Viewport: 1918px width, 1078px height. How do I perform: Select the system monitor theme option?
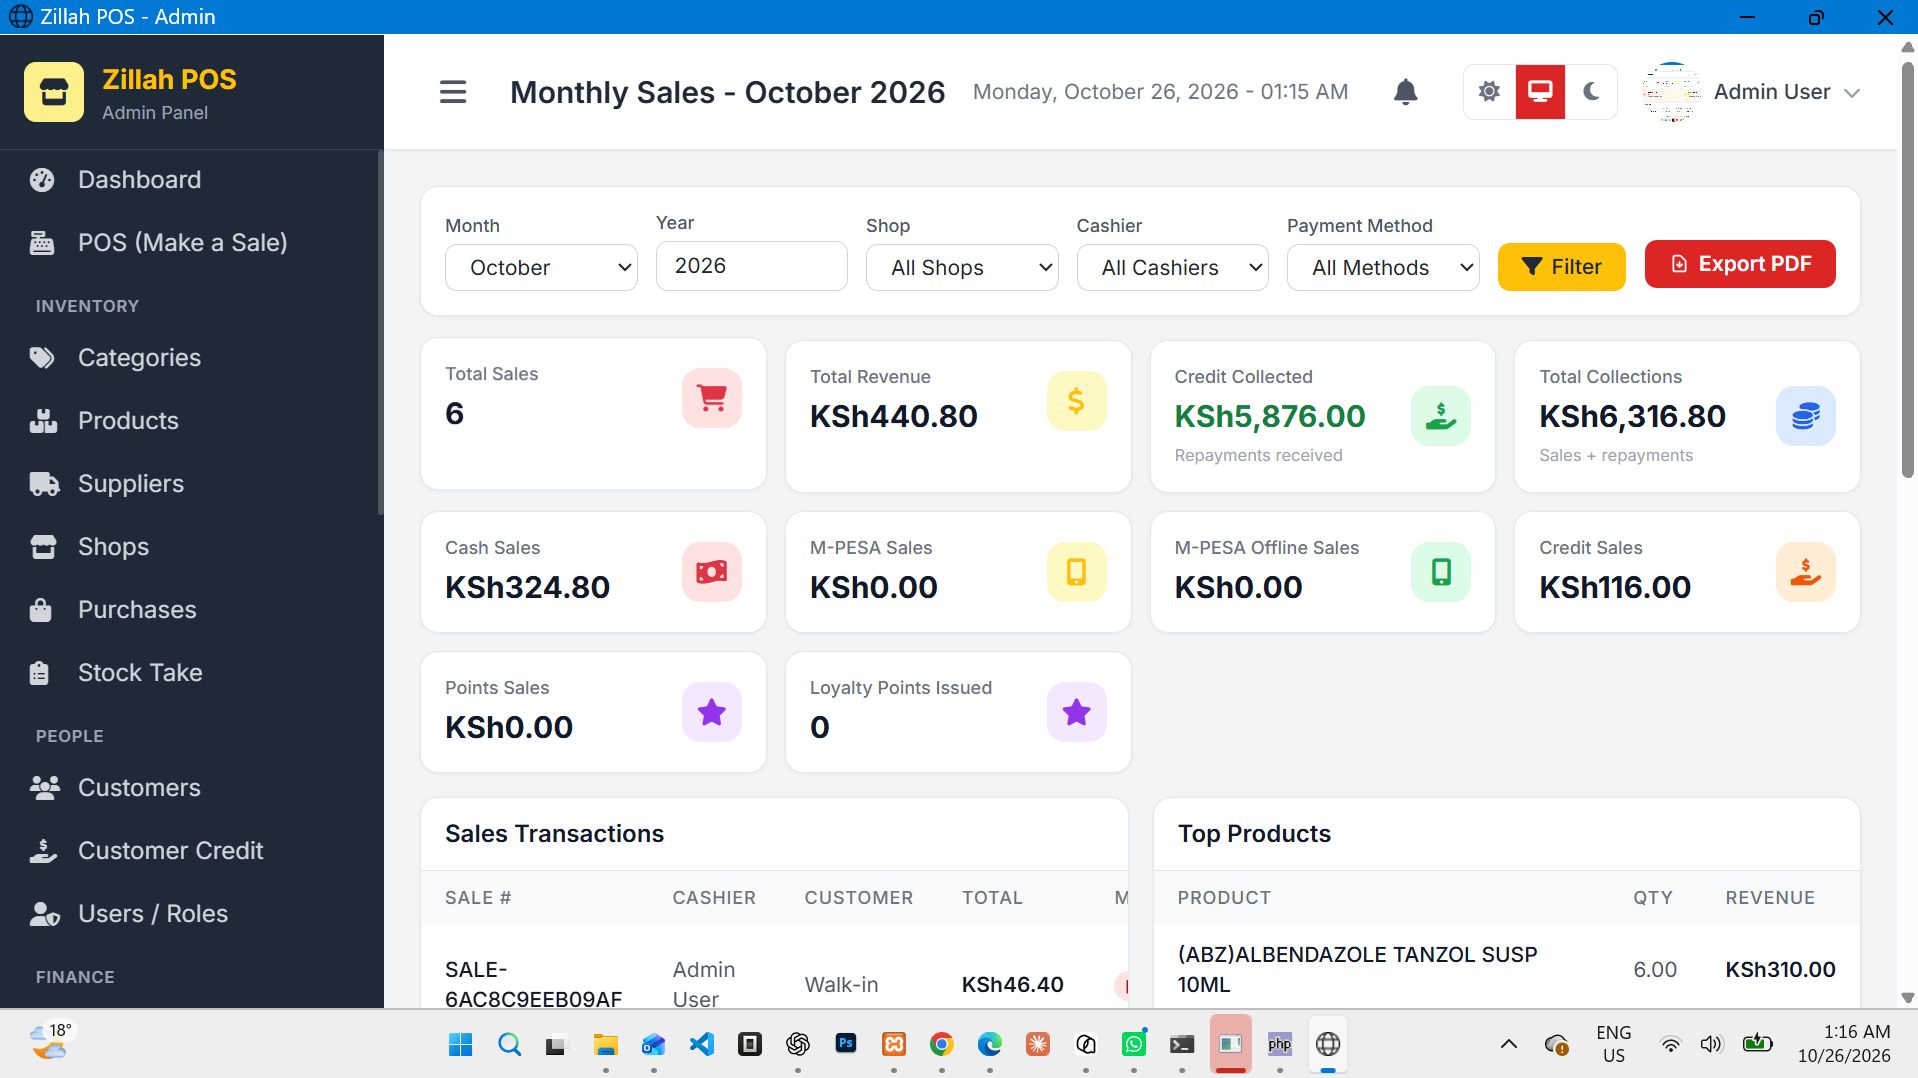pyautogui.click(x=1540, y=92)
